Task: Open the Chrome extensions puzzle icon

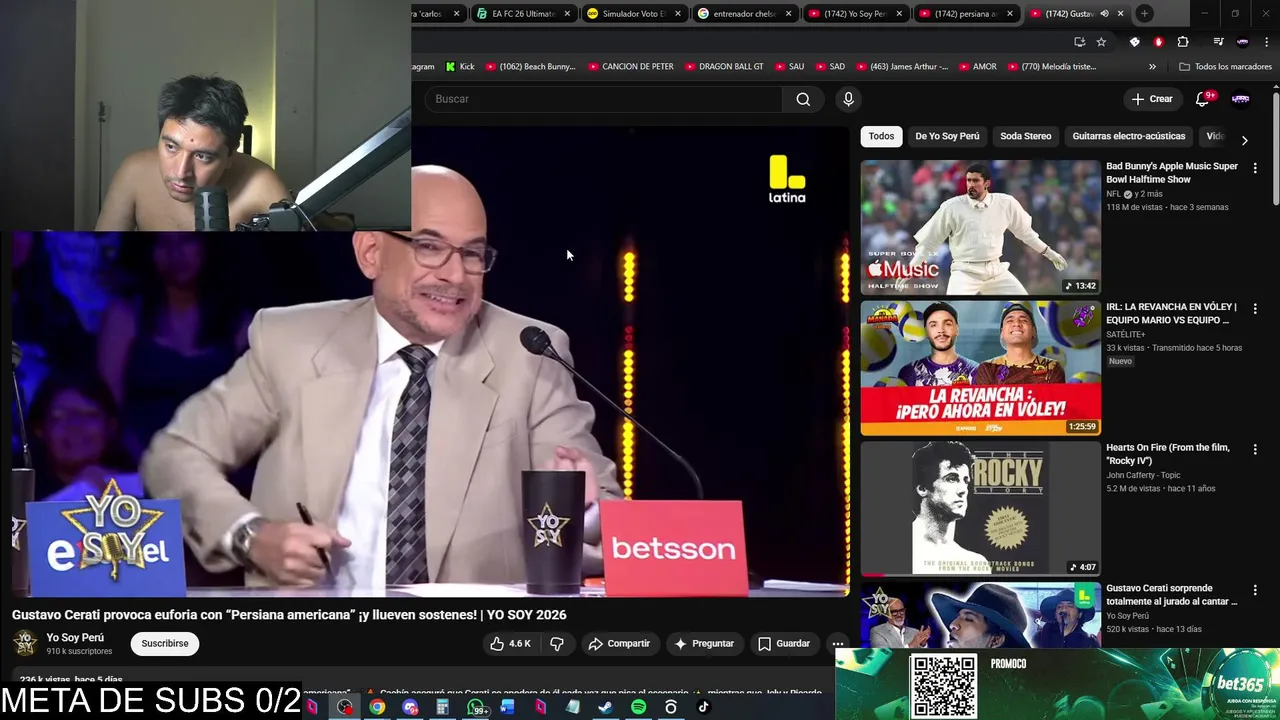Action: coord(1183,42)
